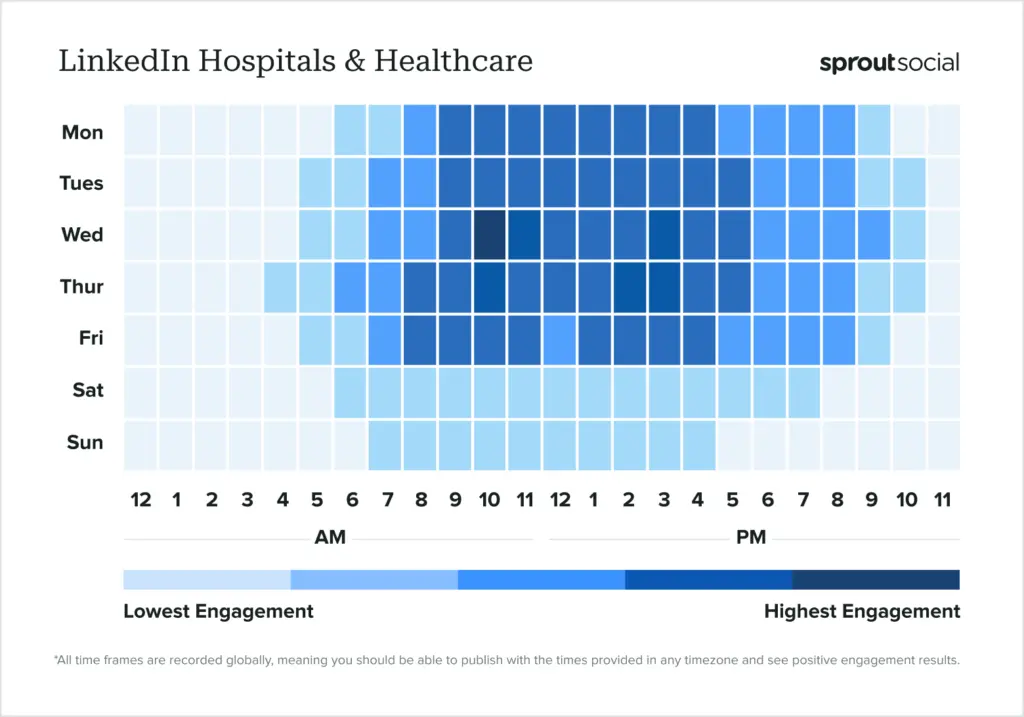Click the Highest Engagement legend label

[x=861, y=611]
